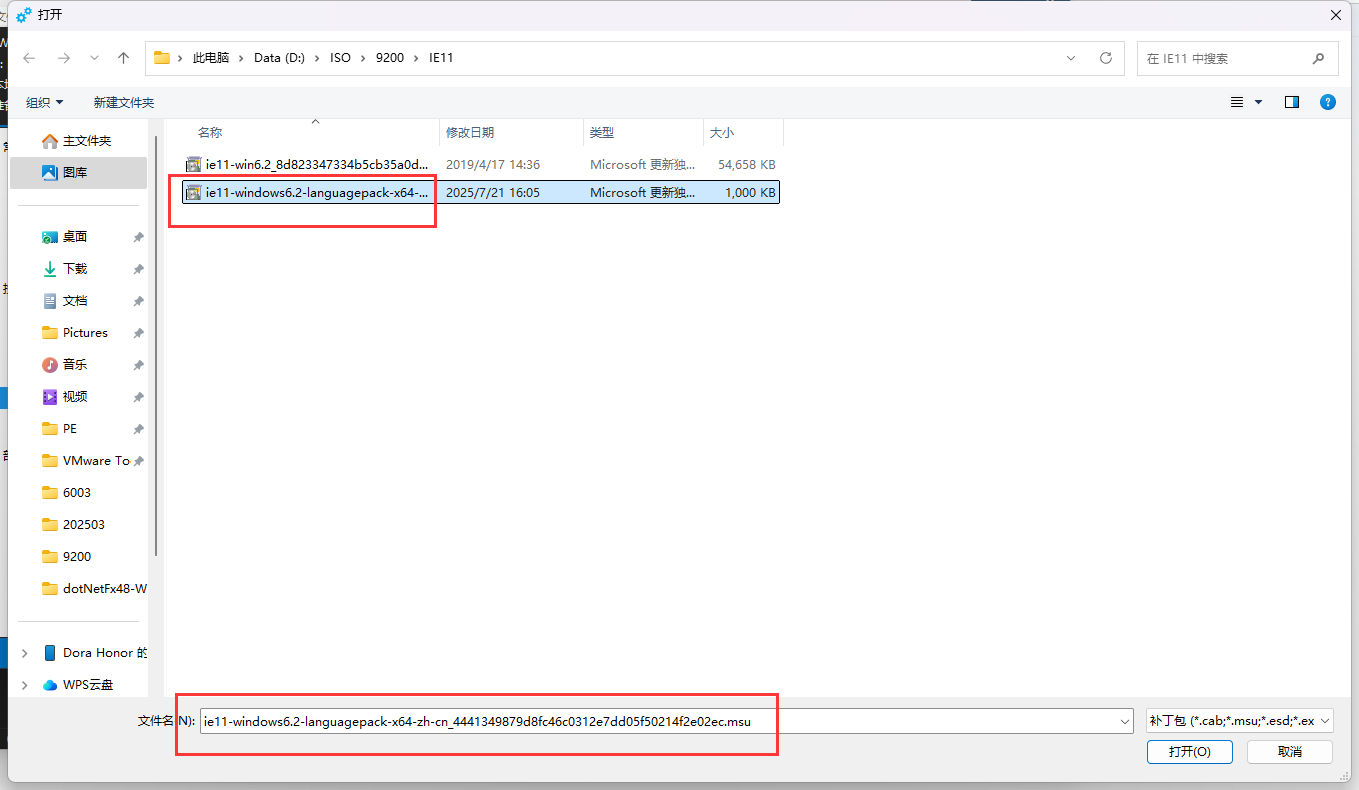1359x790 pixels.
Task: Sort files by 类型 column
Action: point(601,132)
